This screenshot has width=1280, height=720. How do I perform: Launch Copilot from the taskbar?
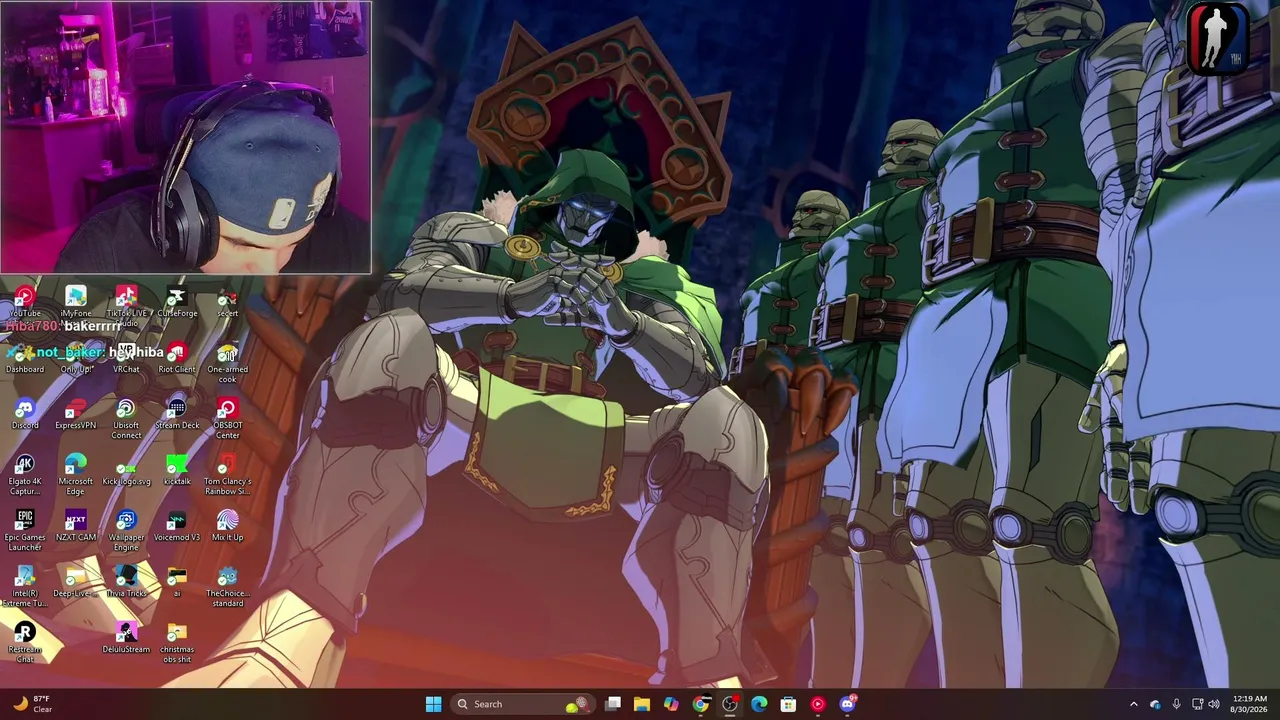click(x=671, y=704)
